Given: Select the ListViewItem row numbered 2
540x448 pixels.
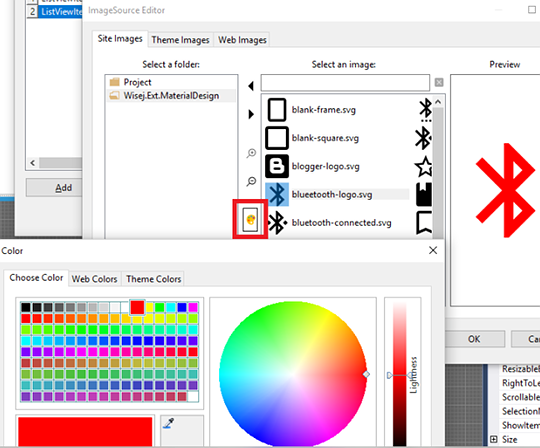Looking at the screenshot, I should coord(54,12).
